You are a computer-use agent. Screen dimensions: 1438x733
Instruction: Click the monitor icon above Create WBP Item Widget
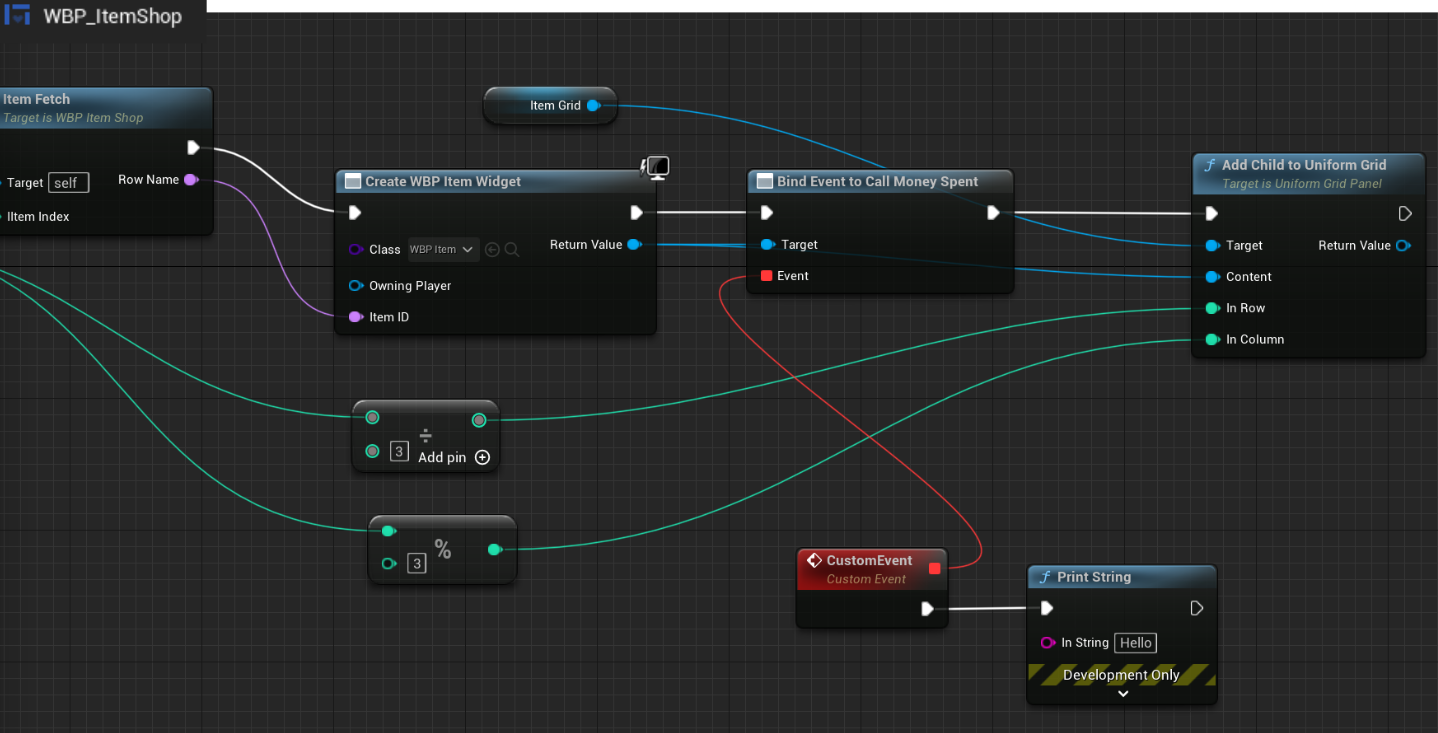point(657,167)
